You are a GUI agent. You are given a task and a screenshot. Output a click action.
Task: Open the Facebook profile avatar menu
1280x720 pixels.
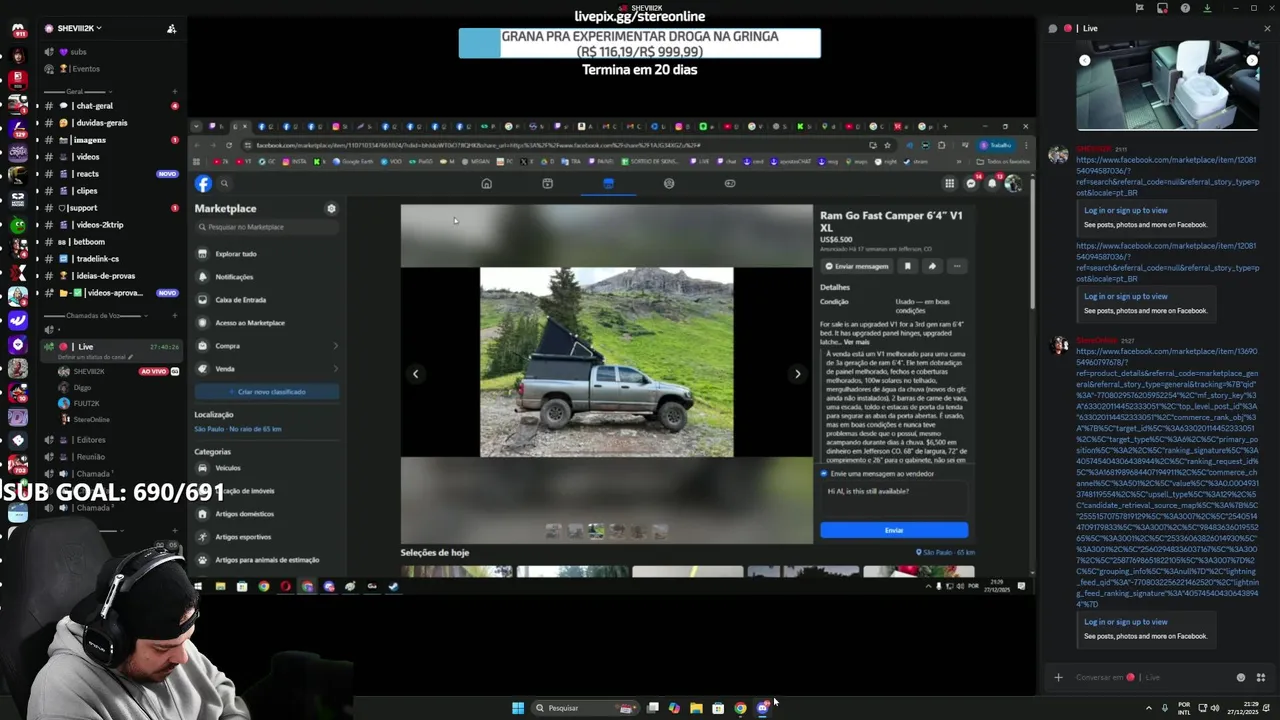(1013, 183)
